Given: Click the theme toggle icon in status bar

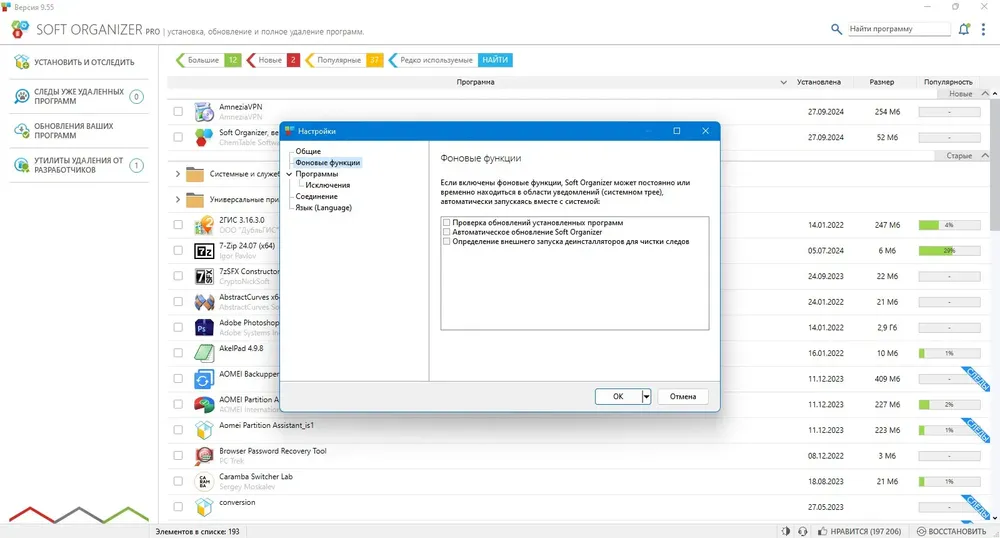Looking at the screenshot, I should (786, 531).
